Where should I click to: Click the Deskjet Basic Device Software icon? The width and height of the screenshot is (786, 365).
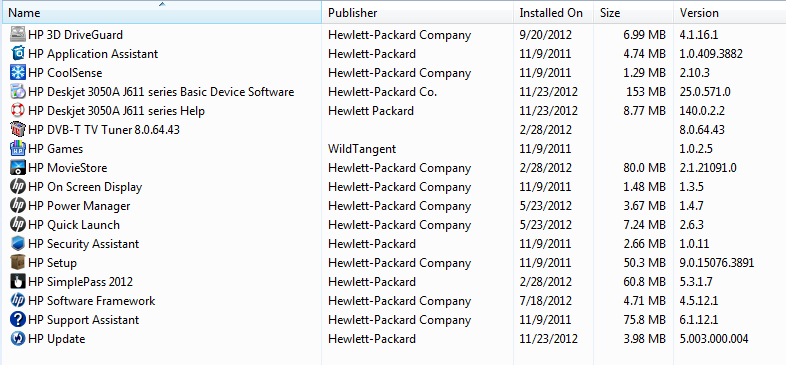(x=18, y=92)
